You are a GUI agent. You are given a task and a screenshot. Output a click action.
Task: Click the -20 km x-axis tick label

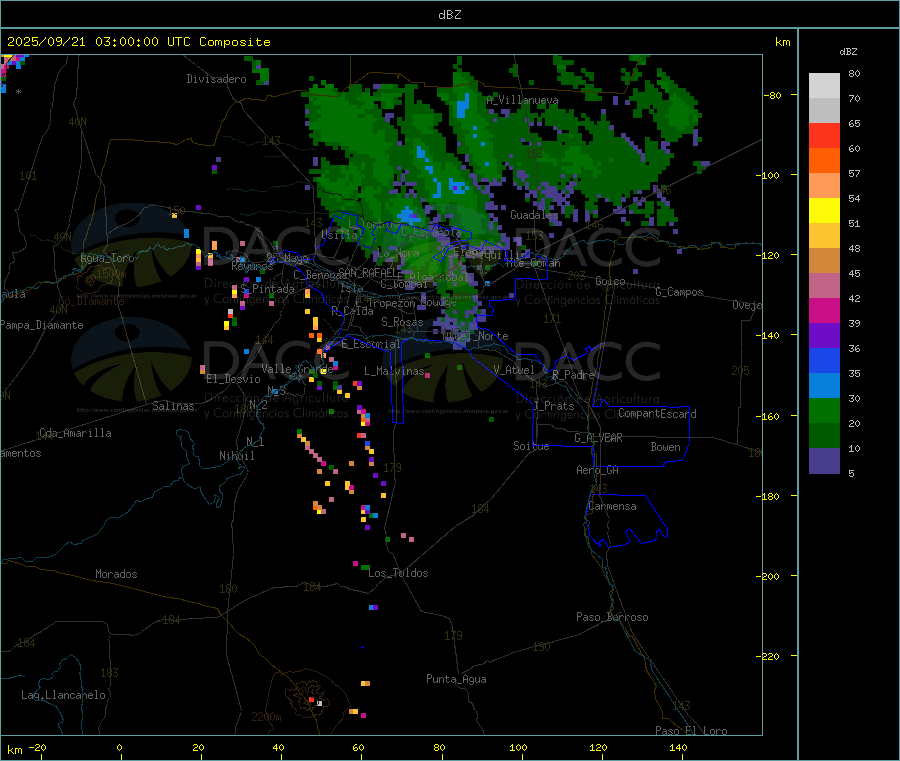pos(37,747)
